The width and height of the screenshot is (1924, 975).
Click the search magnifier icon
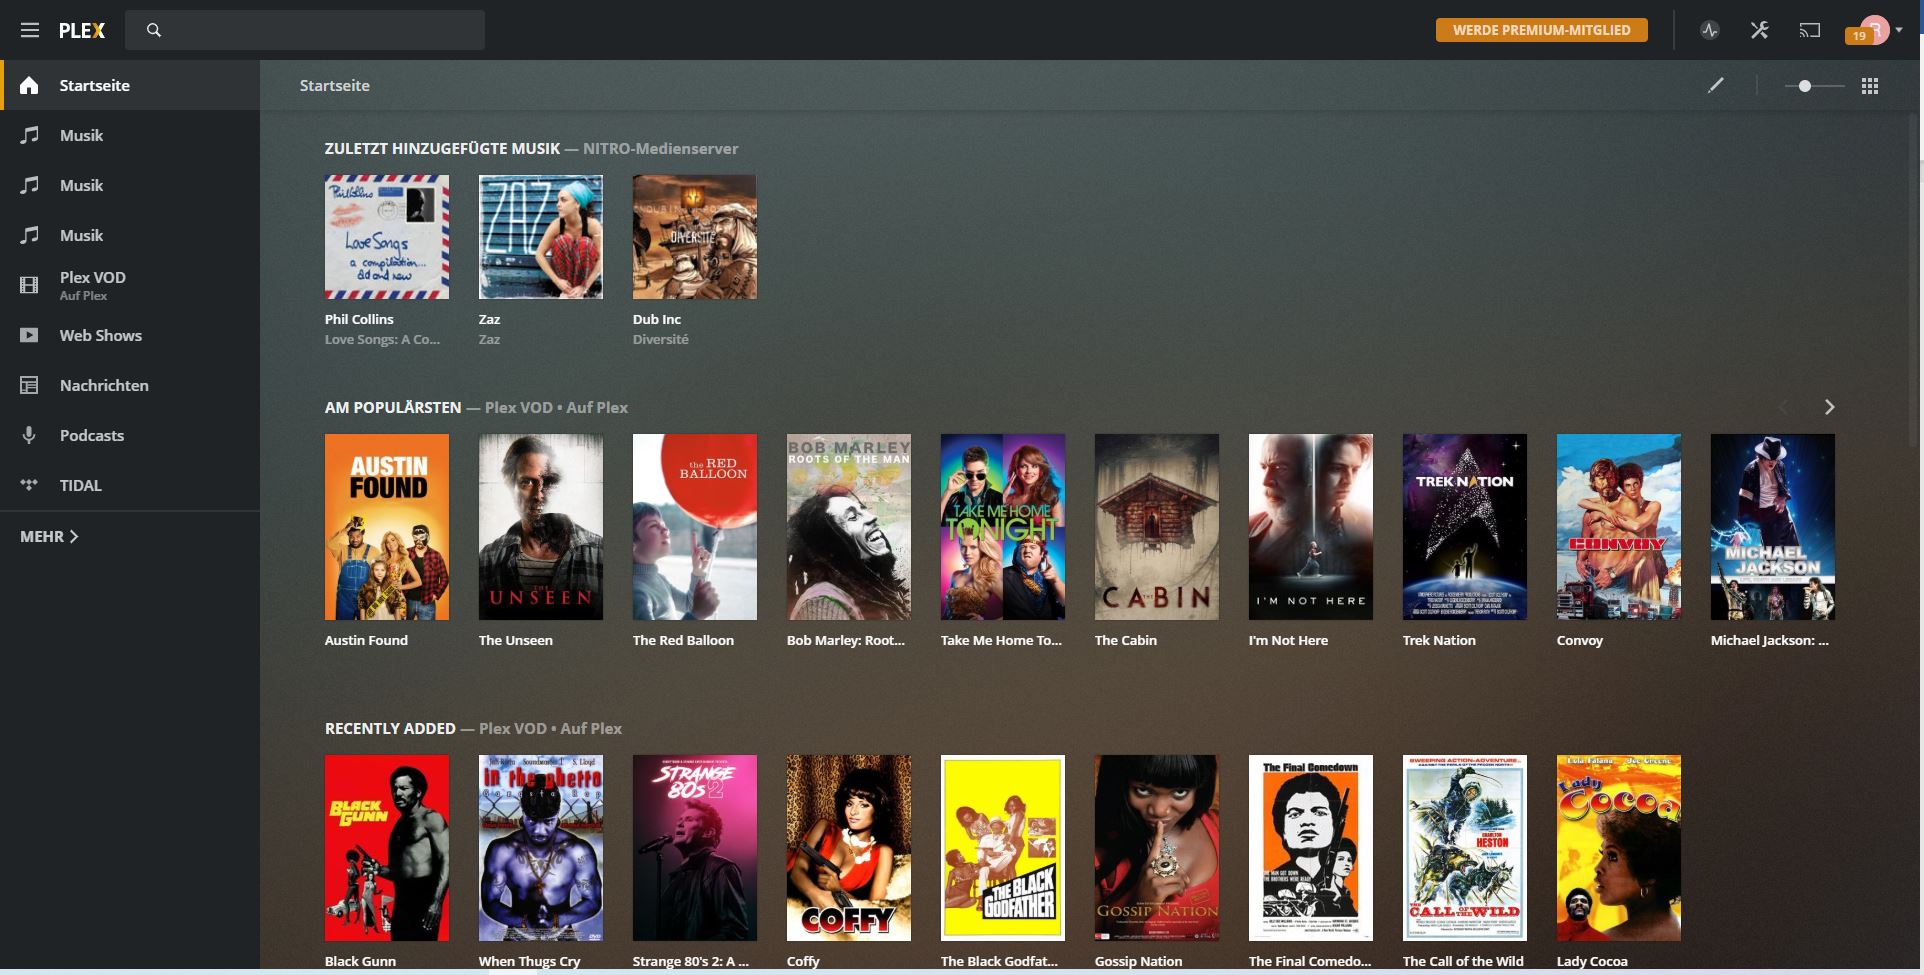[x=154, y=30]
